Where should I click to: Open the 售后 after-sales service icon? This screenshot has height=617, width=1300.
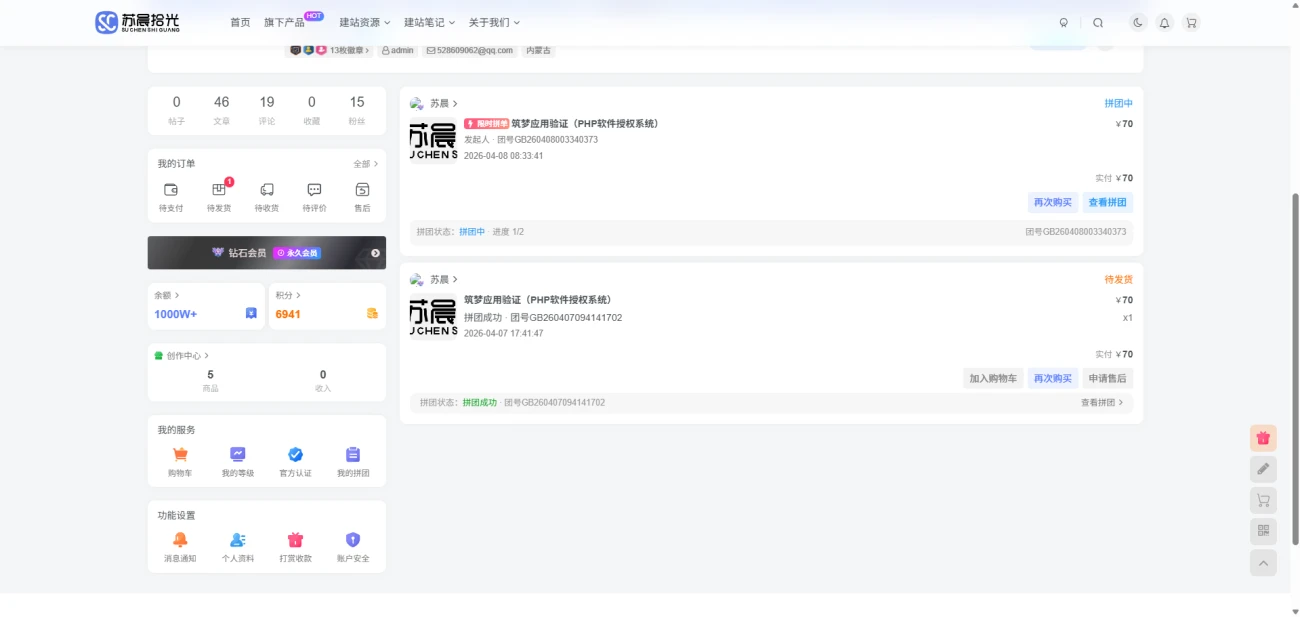[360, 190]
